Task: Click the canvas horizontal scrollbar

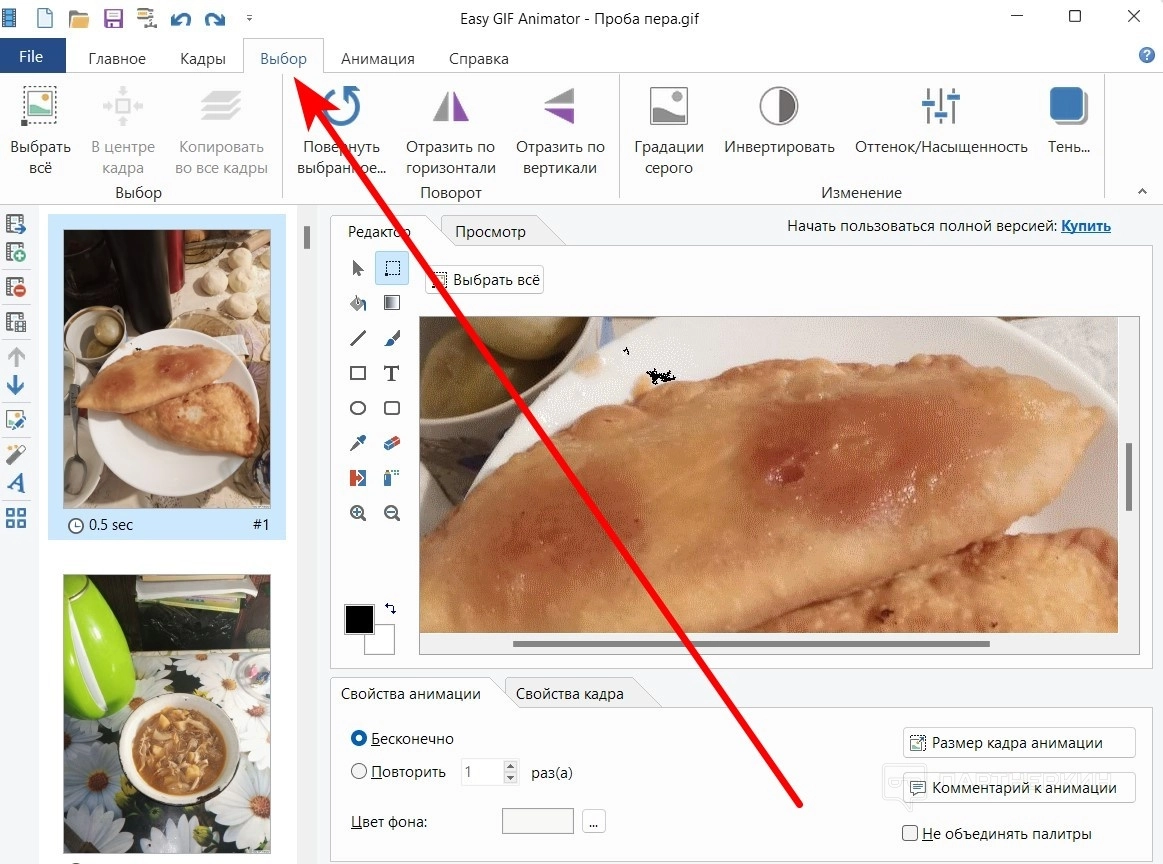Action: 751,644
